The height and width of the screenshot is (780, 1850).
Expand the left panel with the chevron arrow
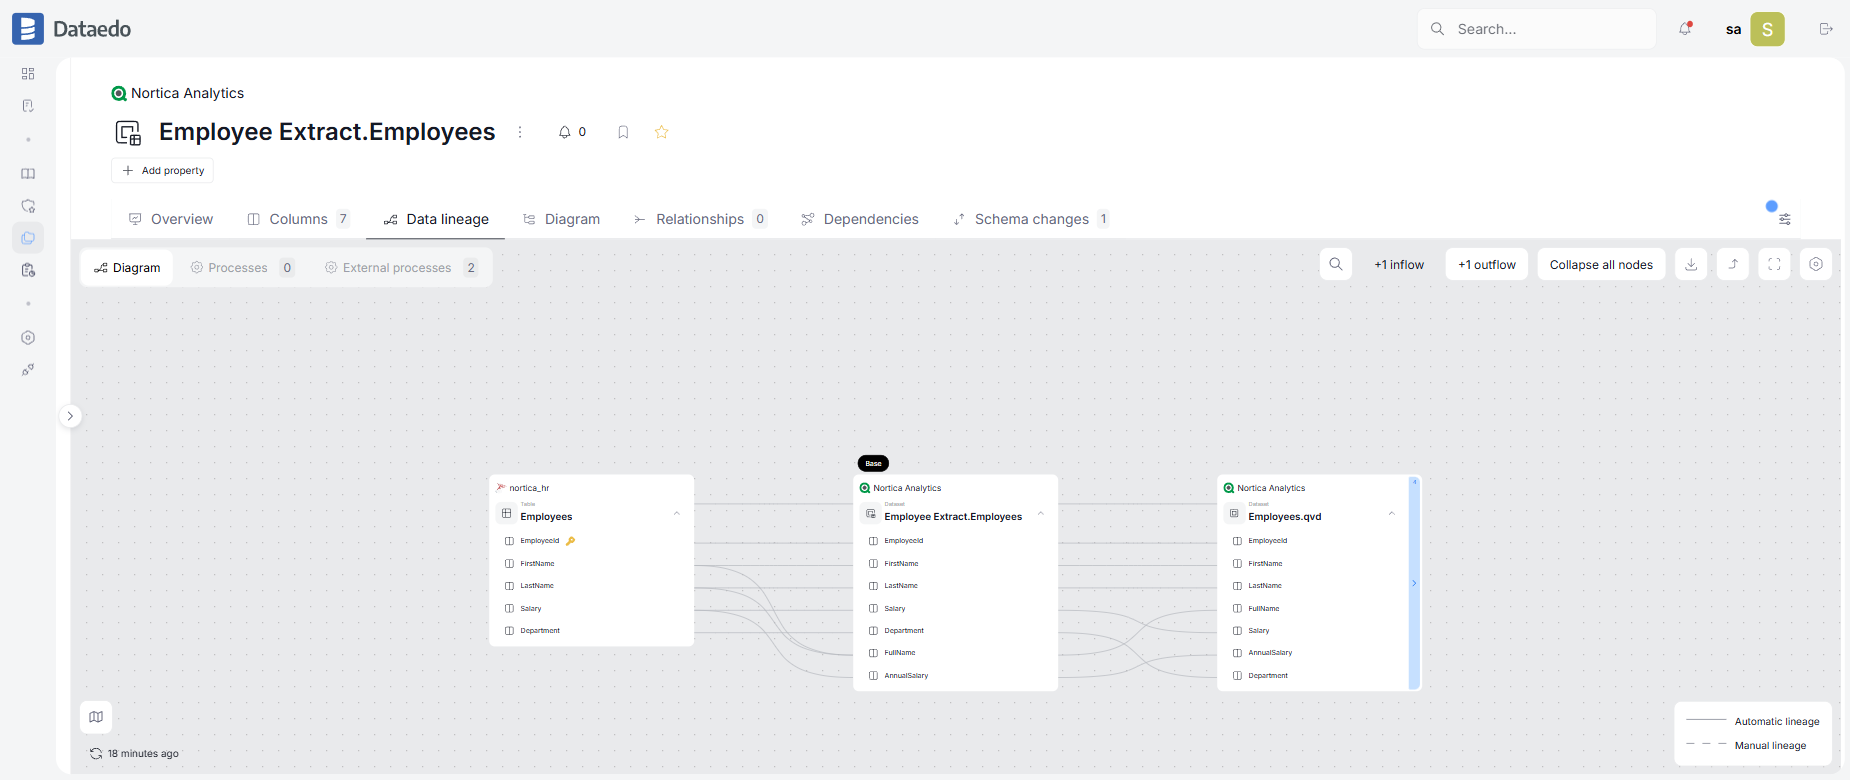pyautogui.click(x=70, y=416)
